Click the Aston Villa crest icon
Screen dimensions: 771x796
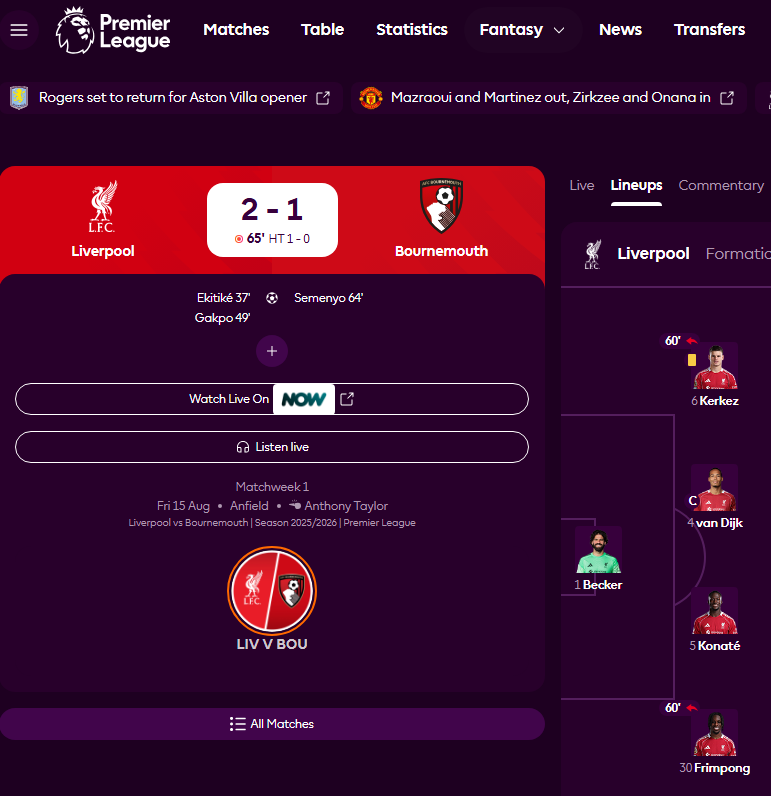19,98
